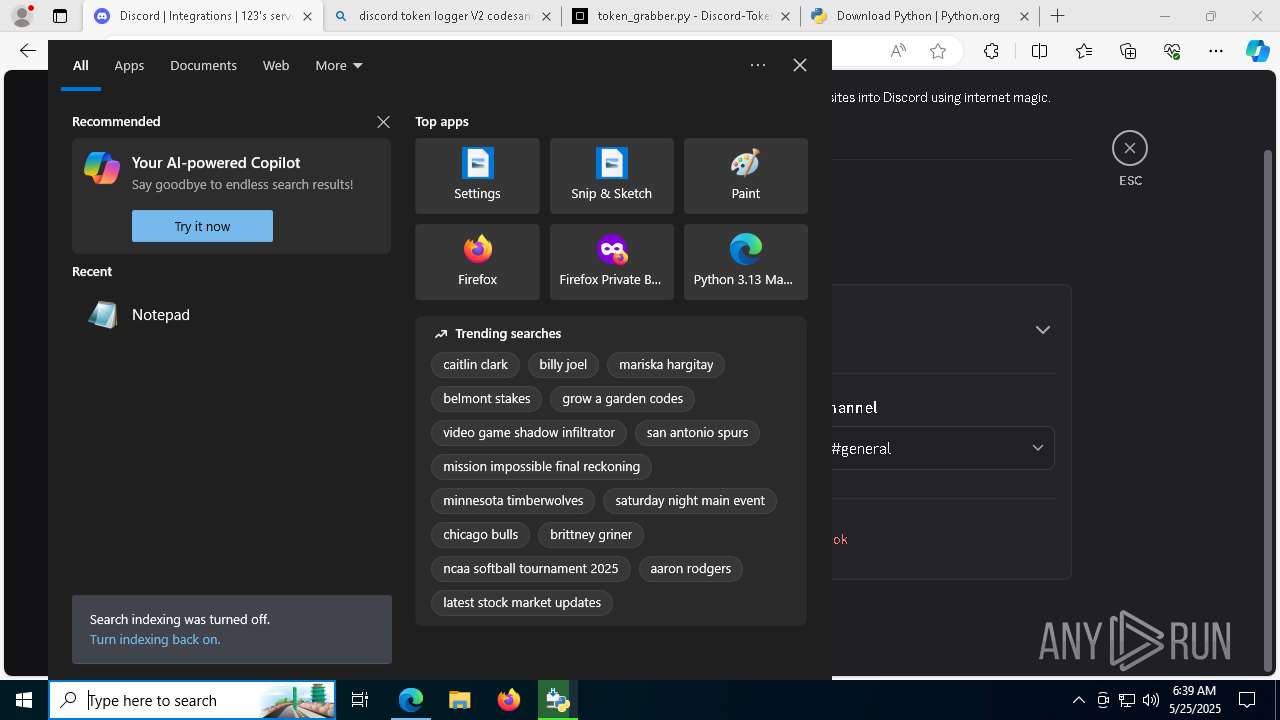Switch to token_grabber.py browser tab
1280x720 pixels.
[682, 16]
